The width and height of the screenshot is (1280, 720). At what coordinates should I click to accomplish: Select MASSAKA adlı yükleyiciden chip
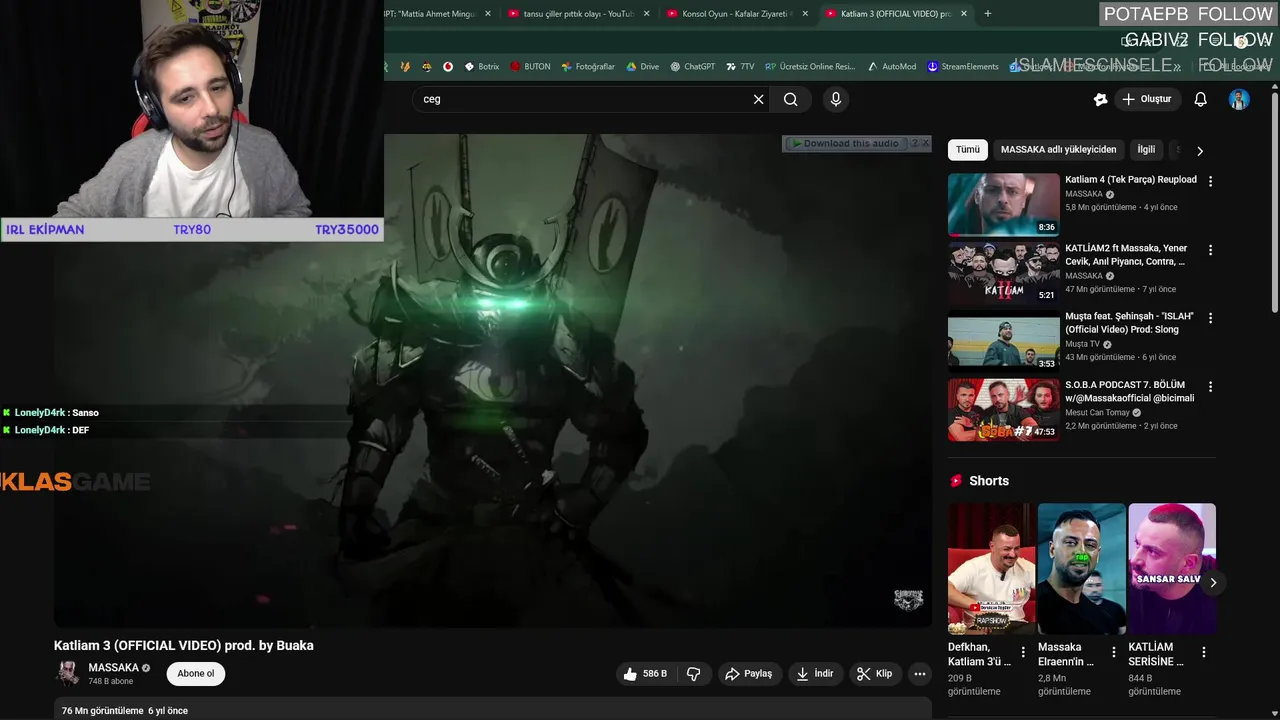point(1058,150)
